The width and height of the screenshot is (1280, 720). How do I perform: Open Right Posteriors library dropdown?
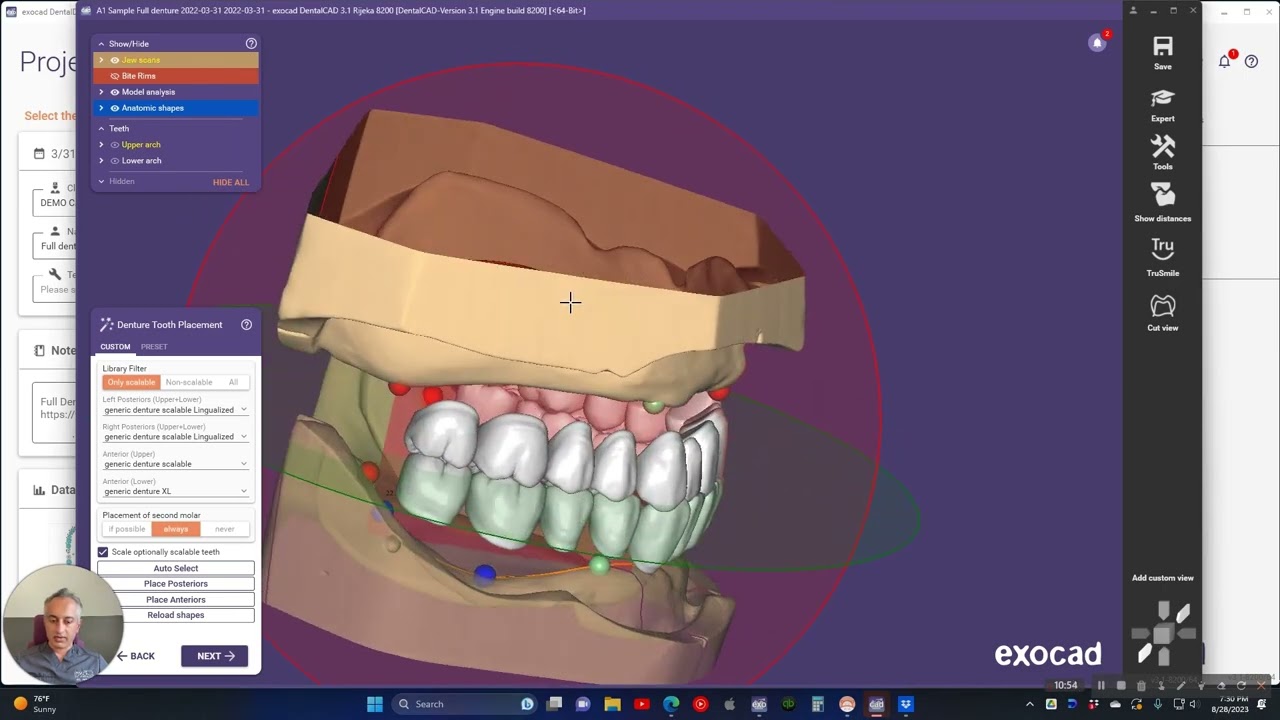click(175, 437)
